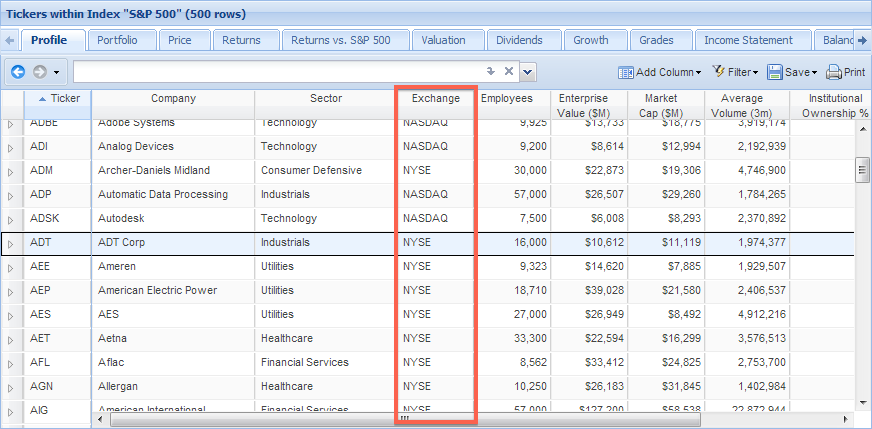872x429 pixels.
Task: Select the Analog Devices company cell
Action: coord(174,147)
